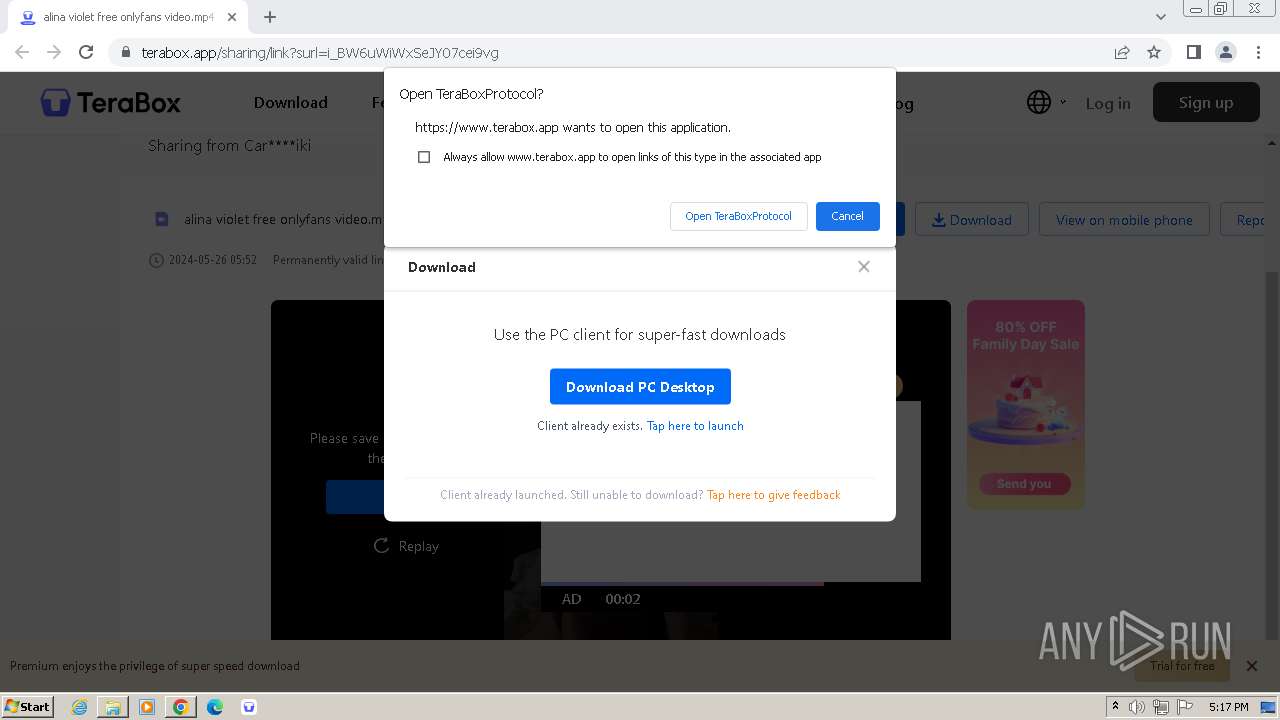Share this page using the address-bar share icon
1280x720 pixels.
click(1122, 52)
